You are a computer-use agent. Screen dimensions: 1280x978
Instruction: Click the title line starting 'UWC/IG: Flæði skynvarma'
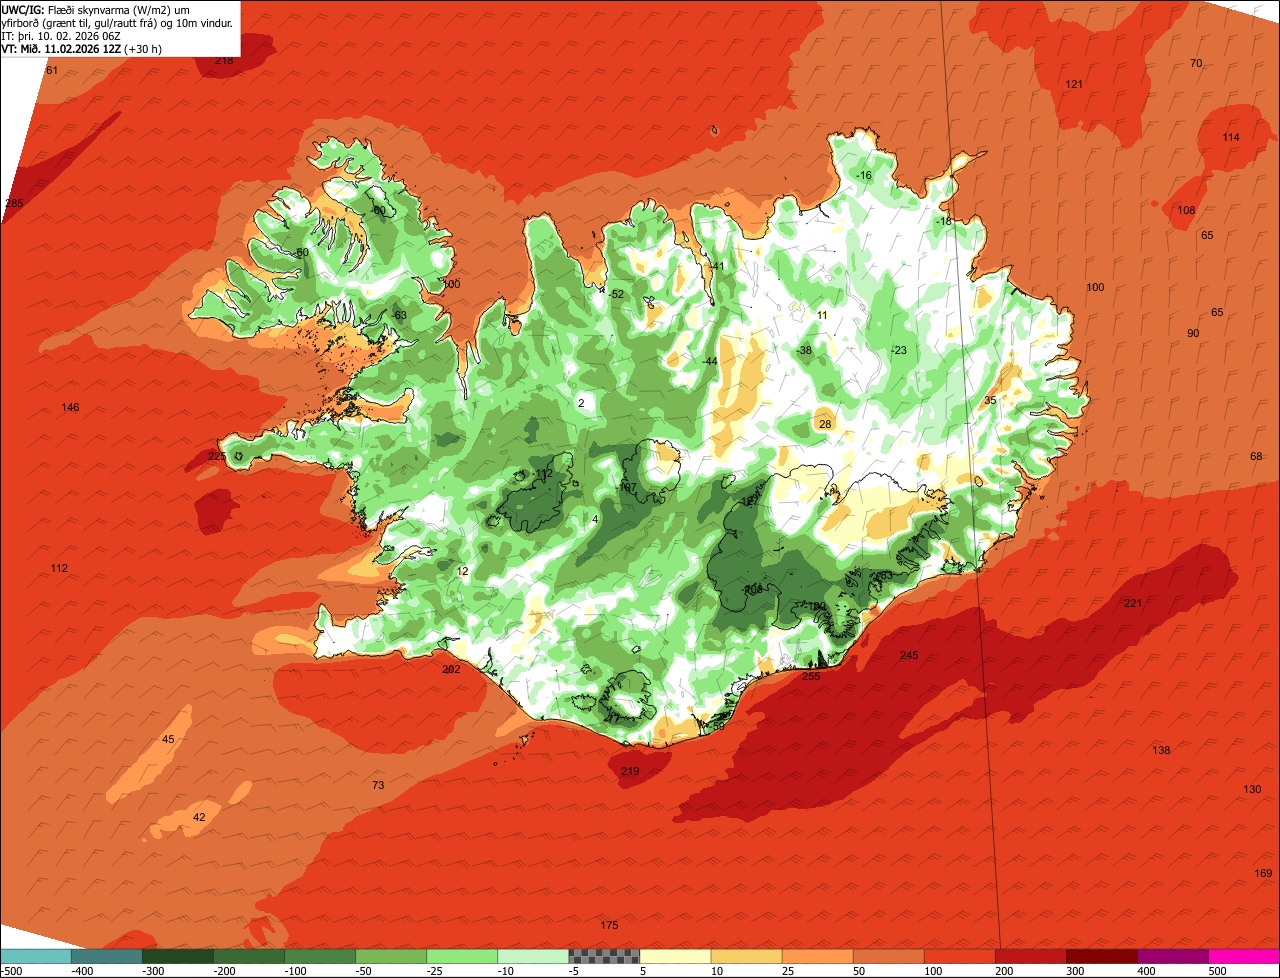point(97,9)
